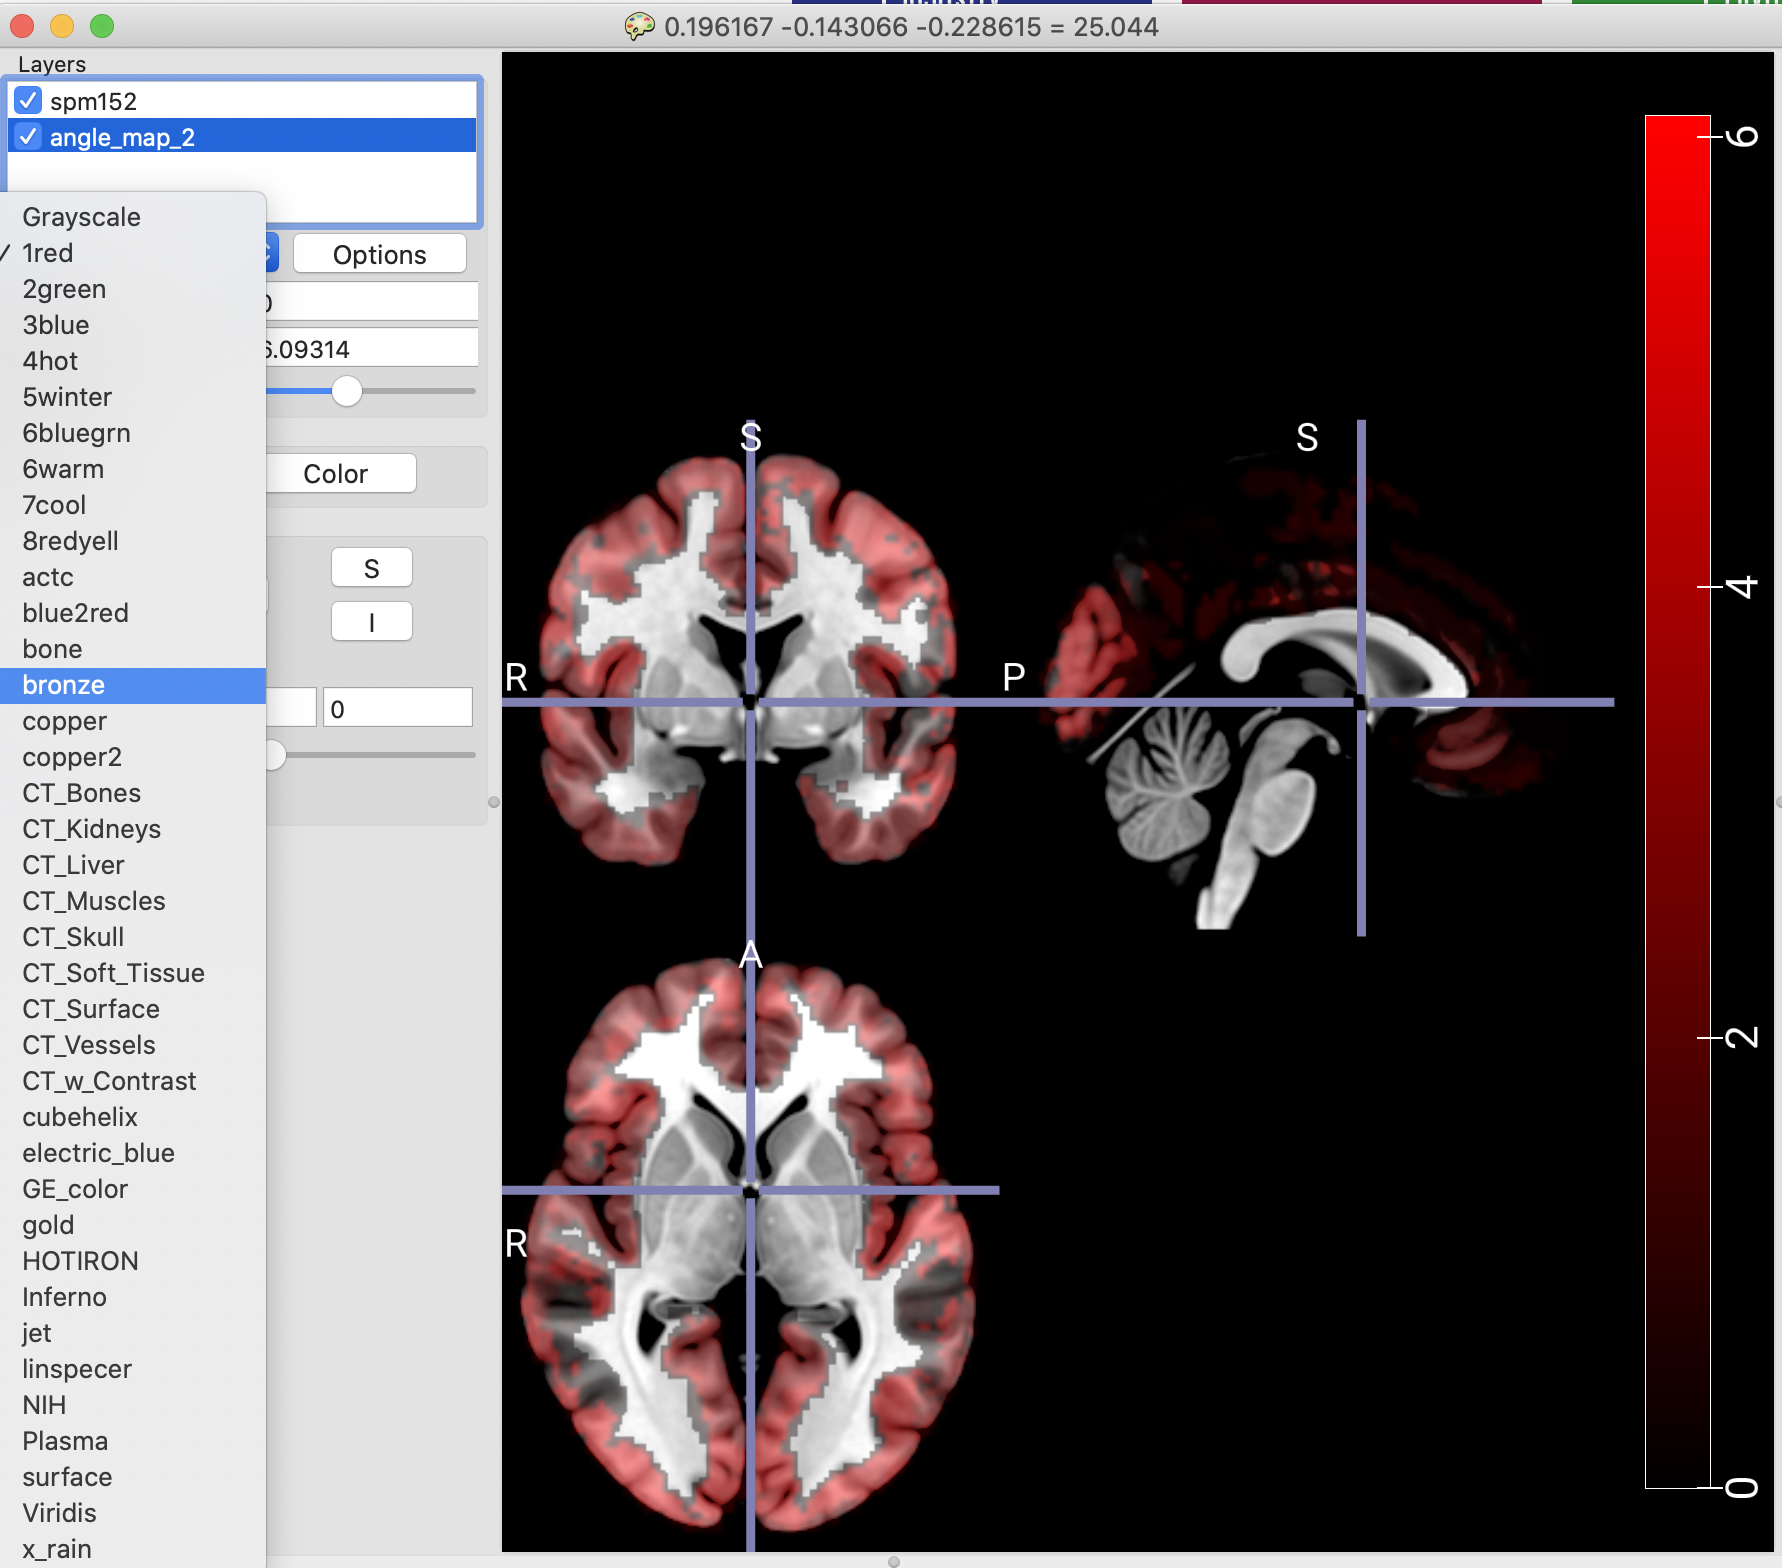Choose Grayscale from the colormap list
The width and height of the screenshot is (1782, 1568).
click(x=81, y=217)
